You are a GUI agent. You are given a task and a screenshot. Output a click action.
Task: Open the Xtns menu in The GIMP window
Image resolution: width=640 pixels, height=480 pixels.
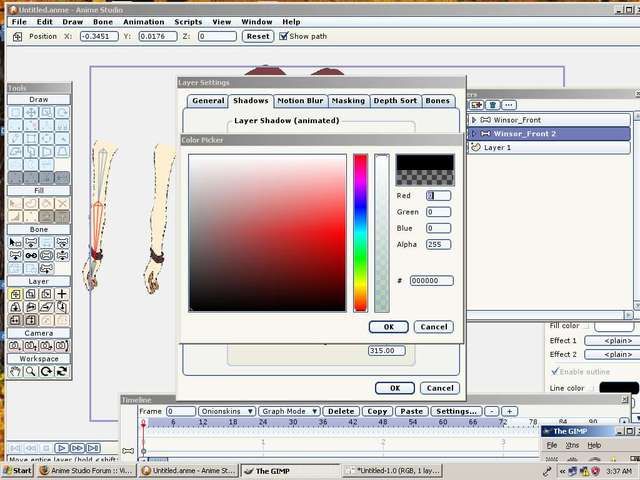pyautogui.click(x=572, y=445)
